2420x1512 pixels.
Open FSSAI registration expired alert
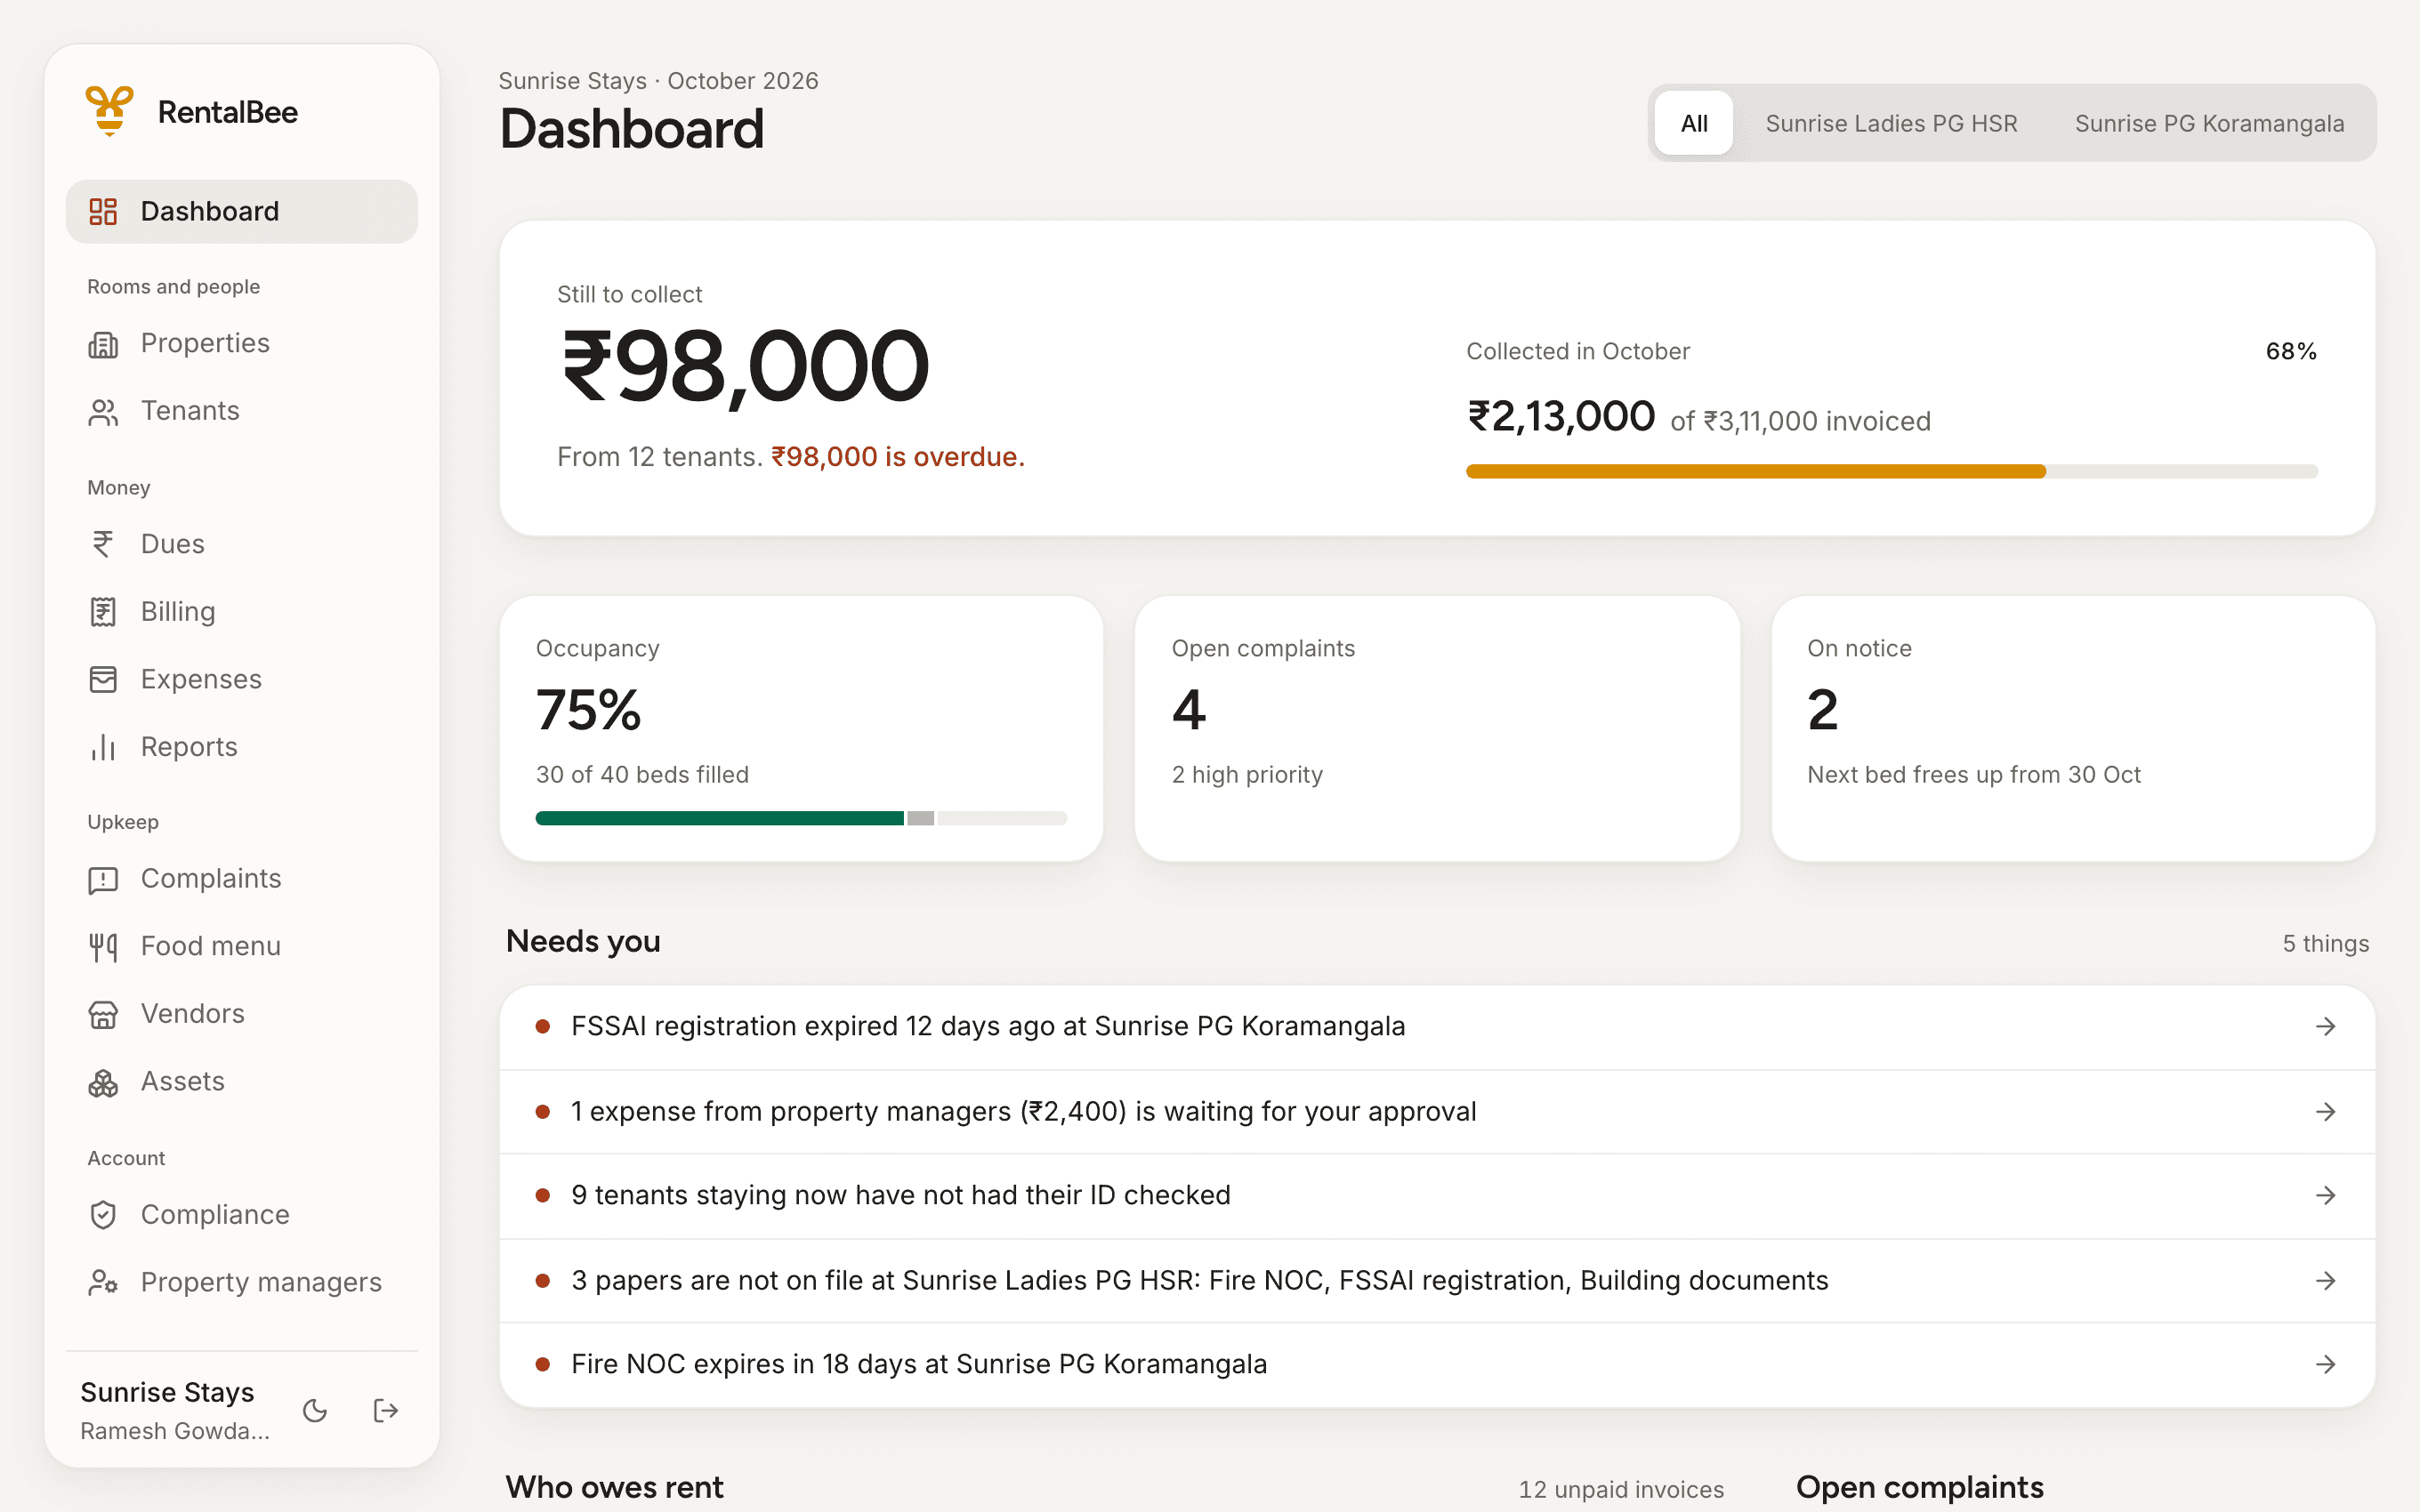(1437, 1027)
